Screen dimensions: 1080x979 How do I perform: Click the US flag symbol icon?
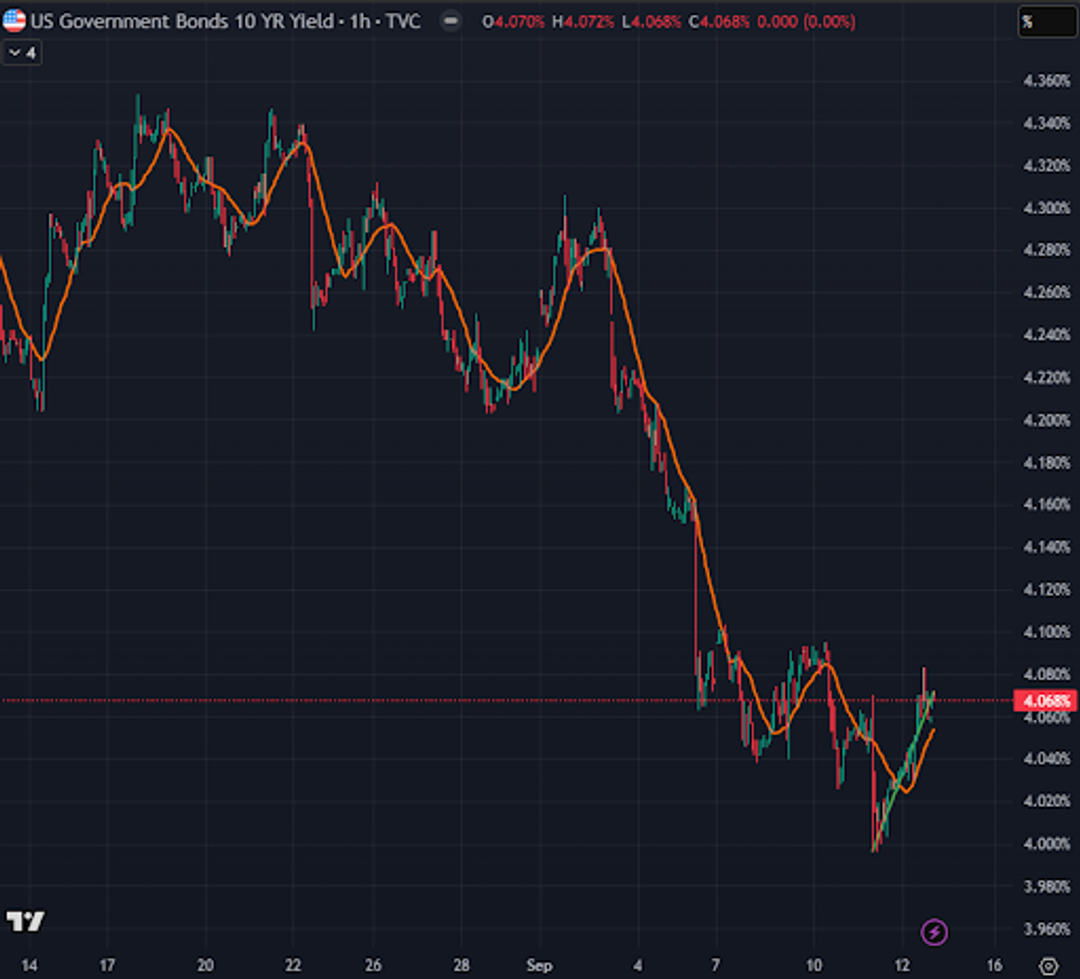14,21
